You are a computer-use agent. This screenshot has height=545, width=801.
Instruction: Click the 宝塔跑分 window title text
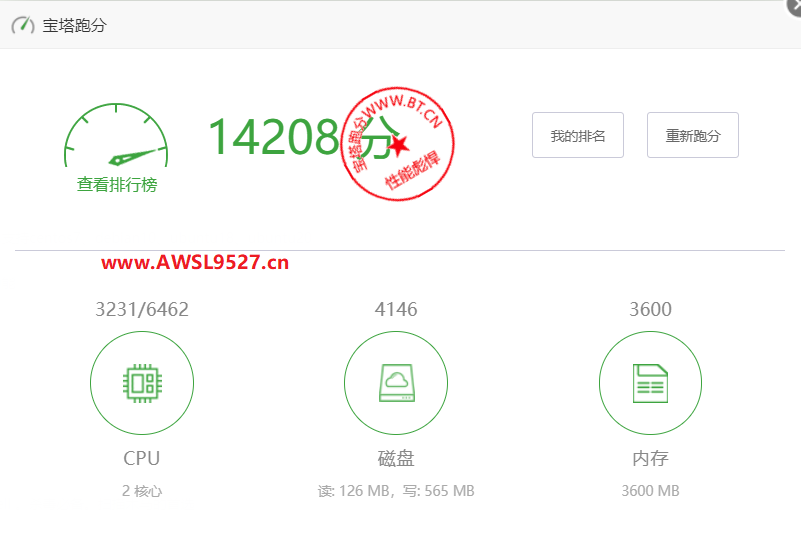click(75, 26)
